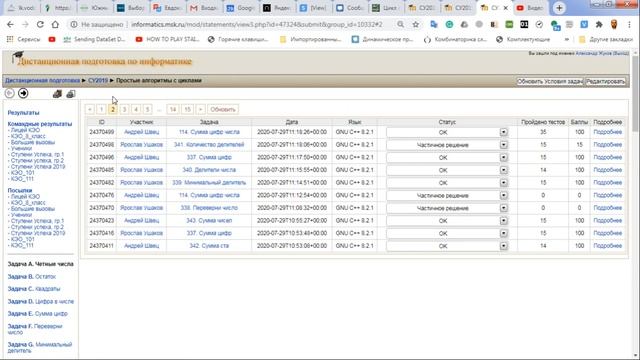This screenshot has width=640, height=360.
Task: Click 'Большие вызовы' under Посылки
Action: click(x=33, y=209)
